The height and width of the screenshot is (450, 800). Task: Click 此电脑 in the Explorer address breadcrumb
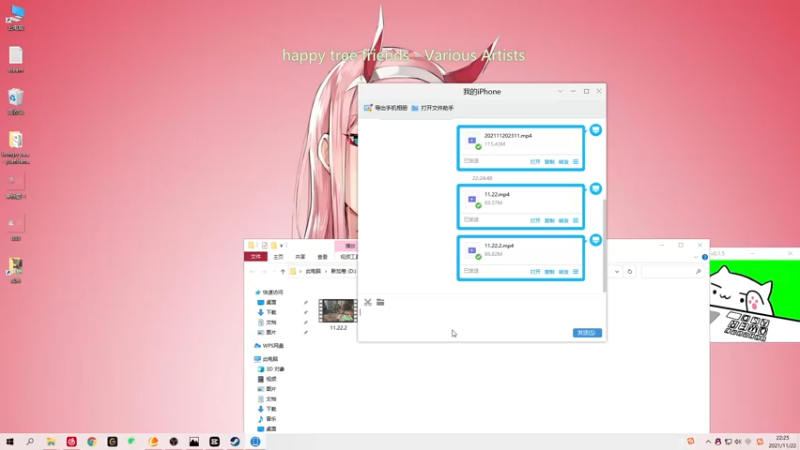pyautogui.click(x=313, y=271)
